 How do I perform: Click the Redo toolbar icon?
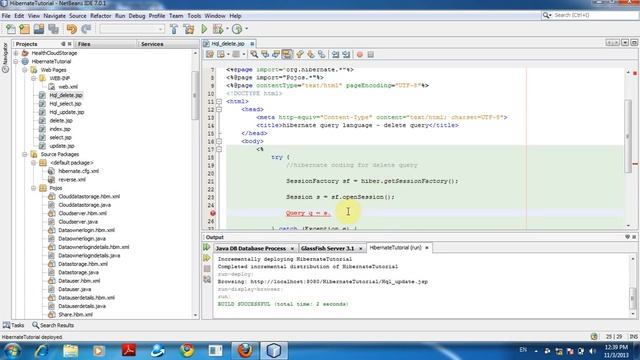point(86,29)
